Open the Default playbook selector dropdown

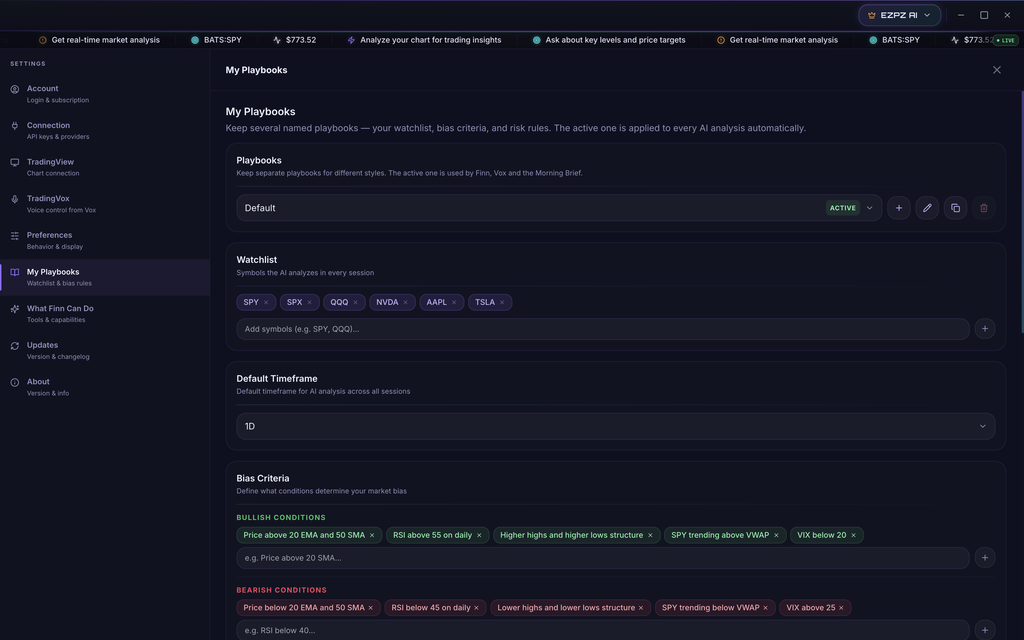click(x=559, y=208)
